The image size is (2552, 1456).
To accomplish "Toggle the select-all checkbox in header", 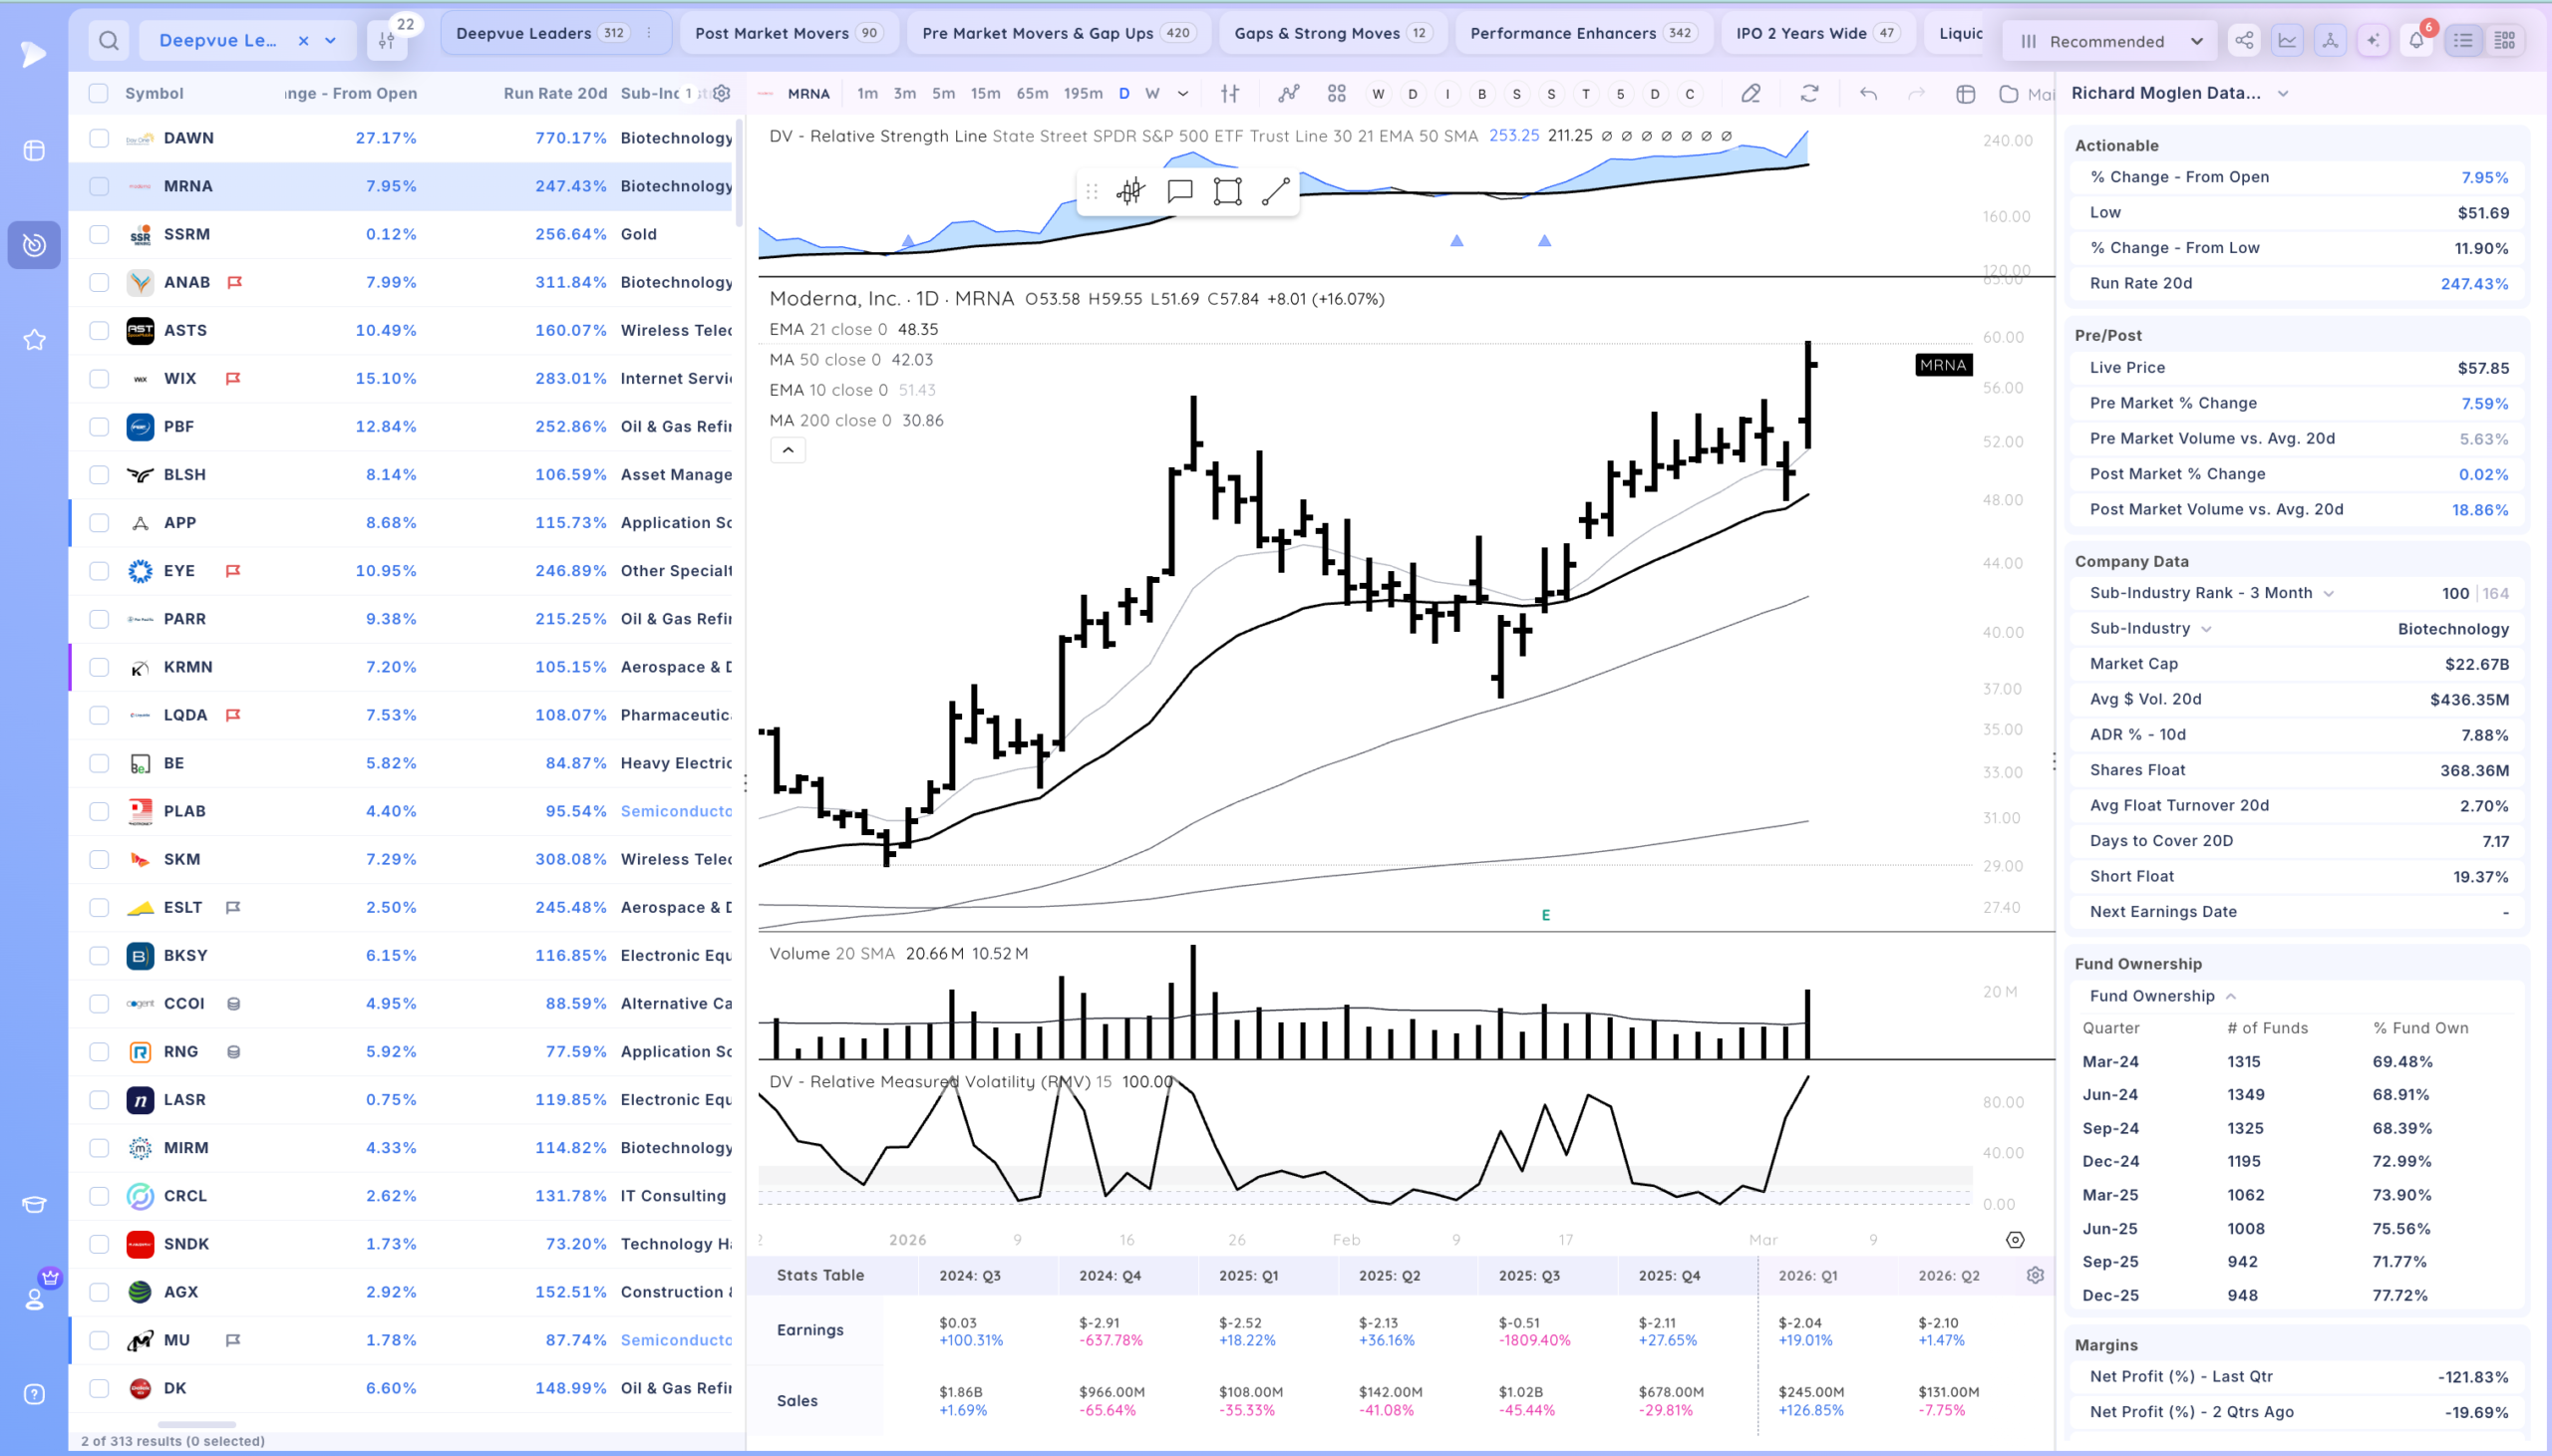I will point(98,93).
